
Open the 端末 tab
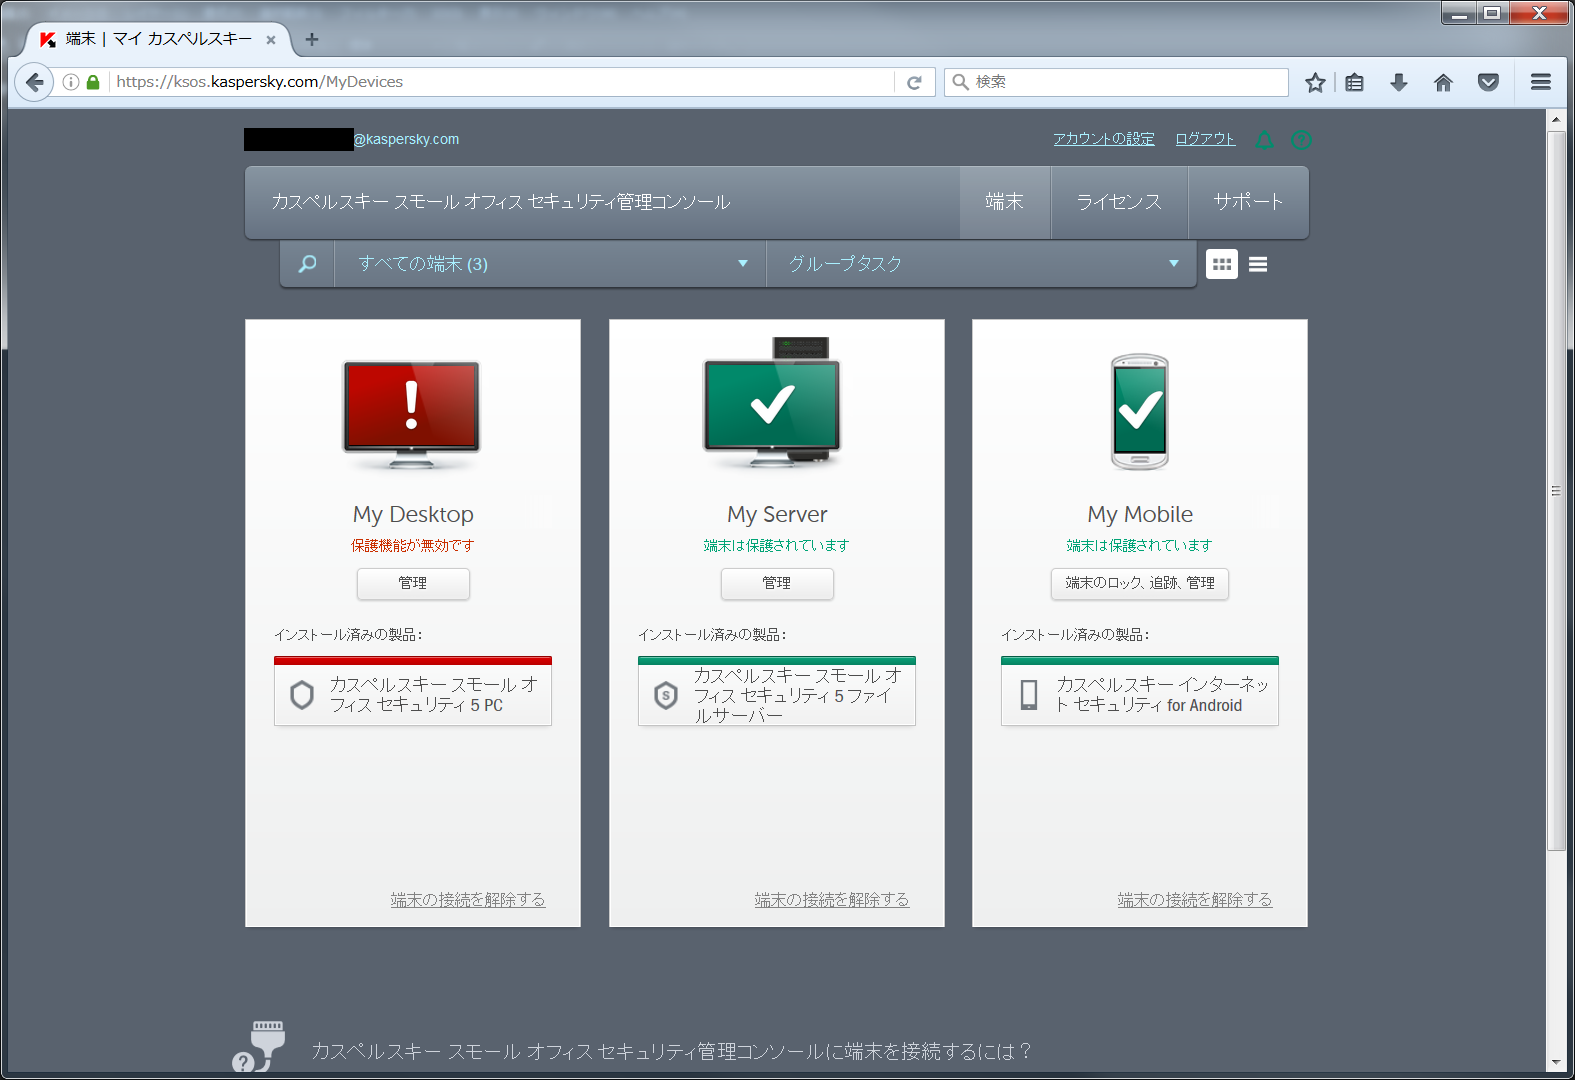coord(1005,202)
